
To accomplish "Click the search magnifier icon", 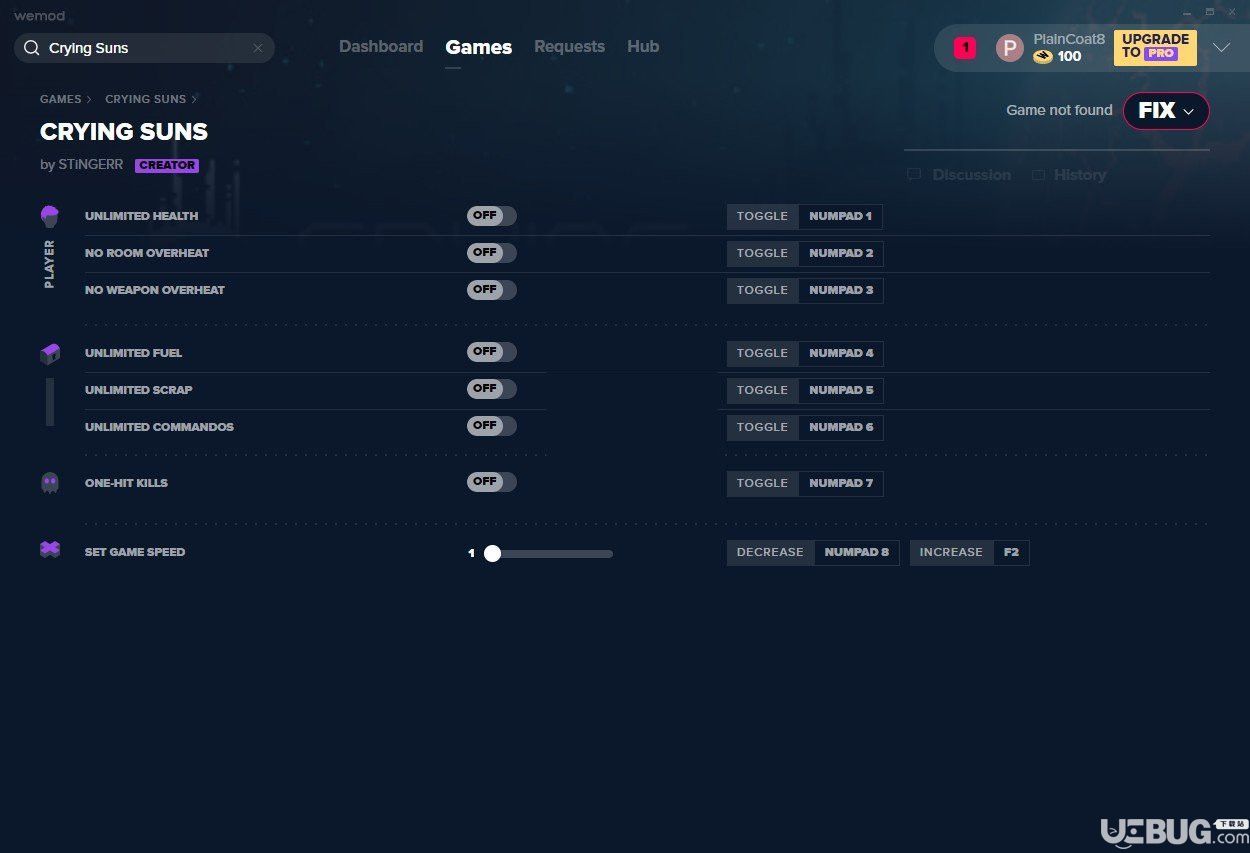I will click(x=31, y=48).
